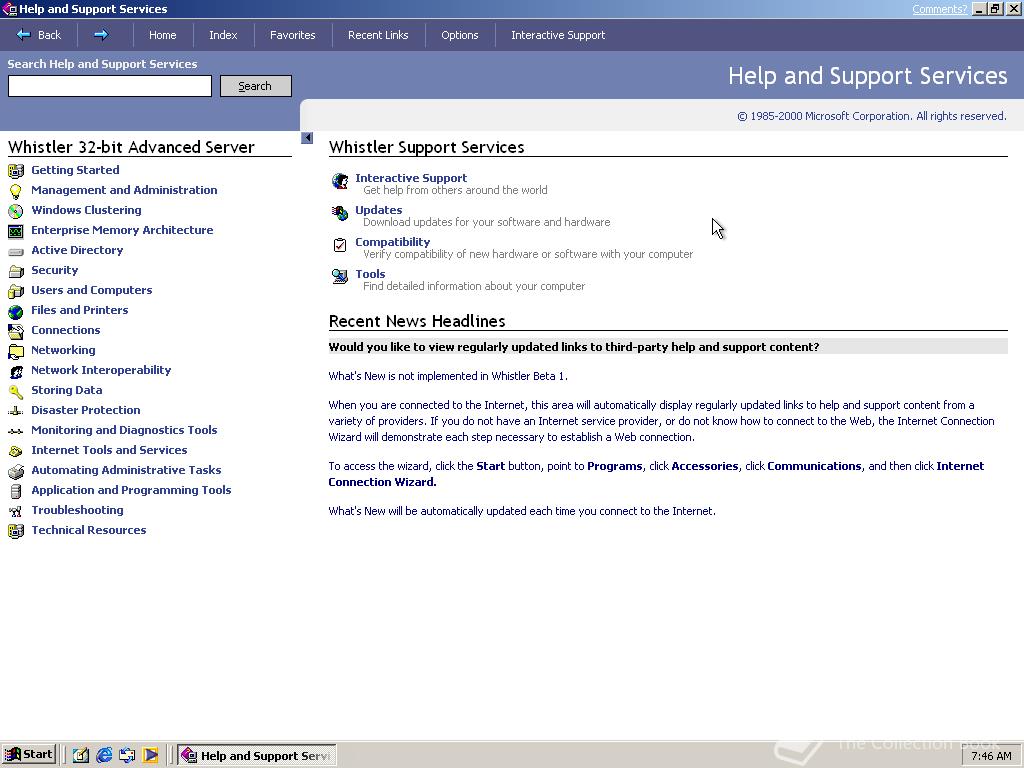1024x768 pixels.
Task: Click the Active Directory icon
Action: pyautogui.click(x=16, y=251)
